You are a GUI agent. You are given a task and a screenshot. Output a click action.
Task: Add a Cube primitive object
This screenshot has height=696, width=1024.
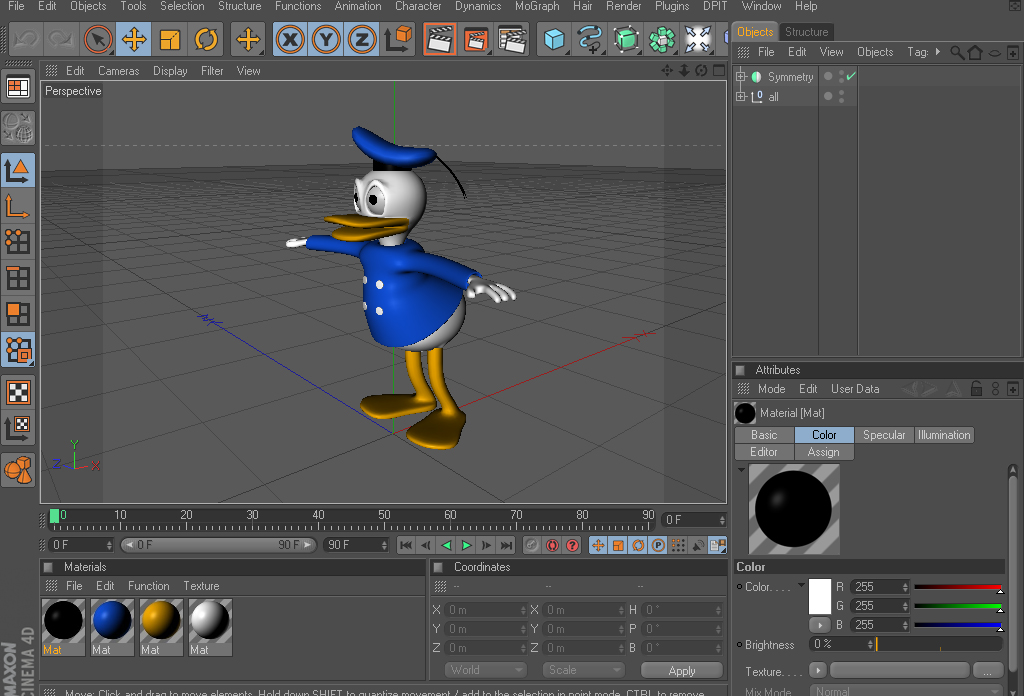tap(554, 39)
